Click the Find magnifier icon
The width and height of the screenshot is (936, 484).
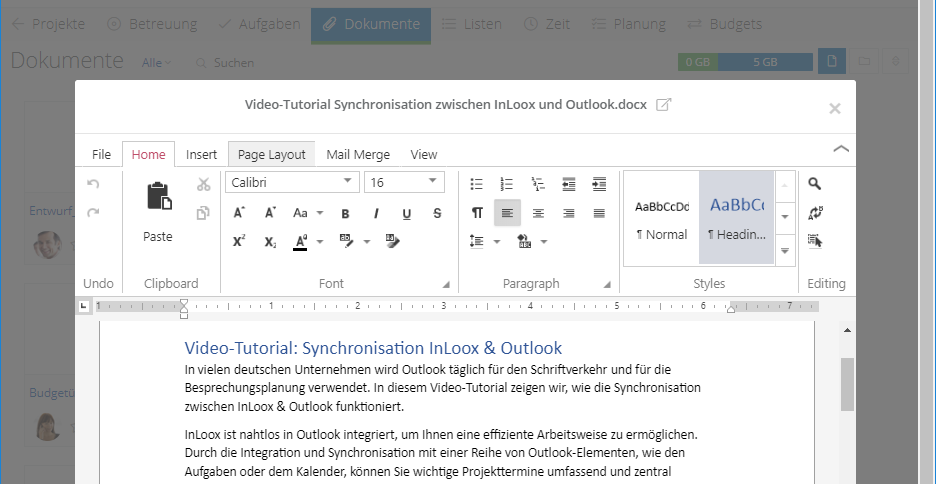814,184
